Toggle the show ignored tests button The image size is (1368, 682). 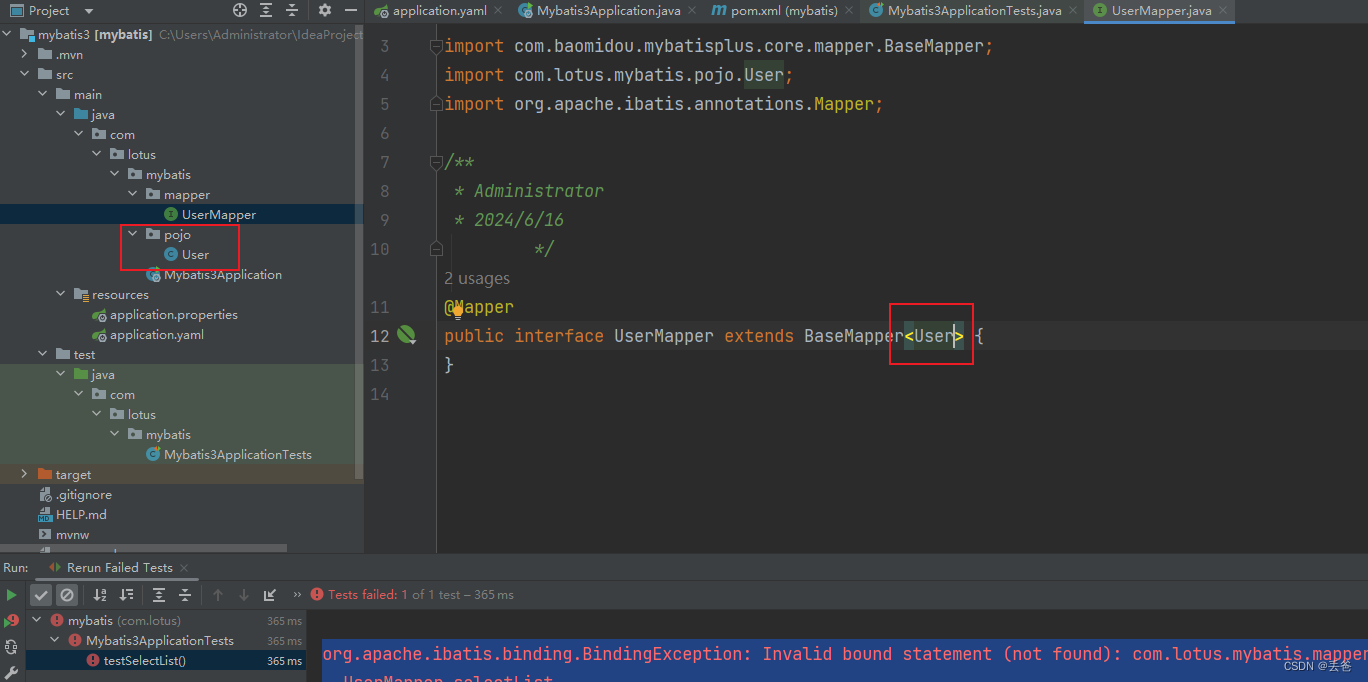(67, 595)
